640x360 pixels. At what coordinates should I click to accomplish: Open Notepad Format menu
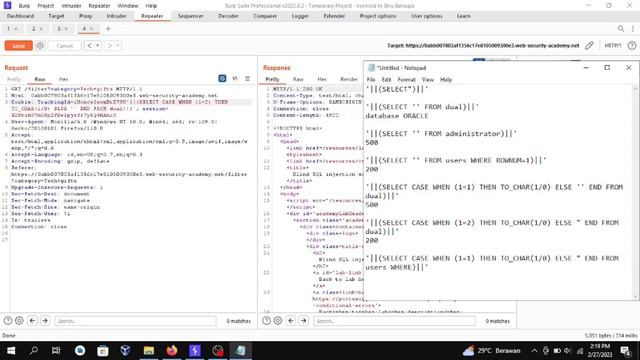(406, 80)
